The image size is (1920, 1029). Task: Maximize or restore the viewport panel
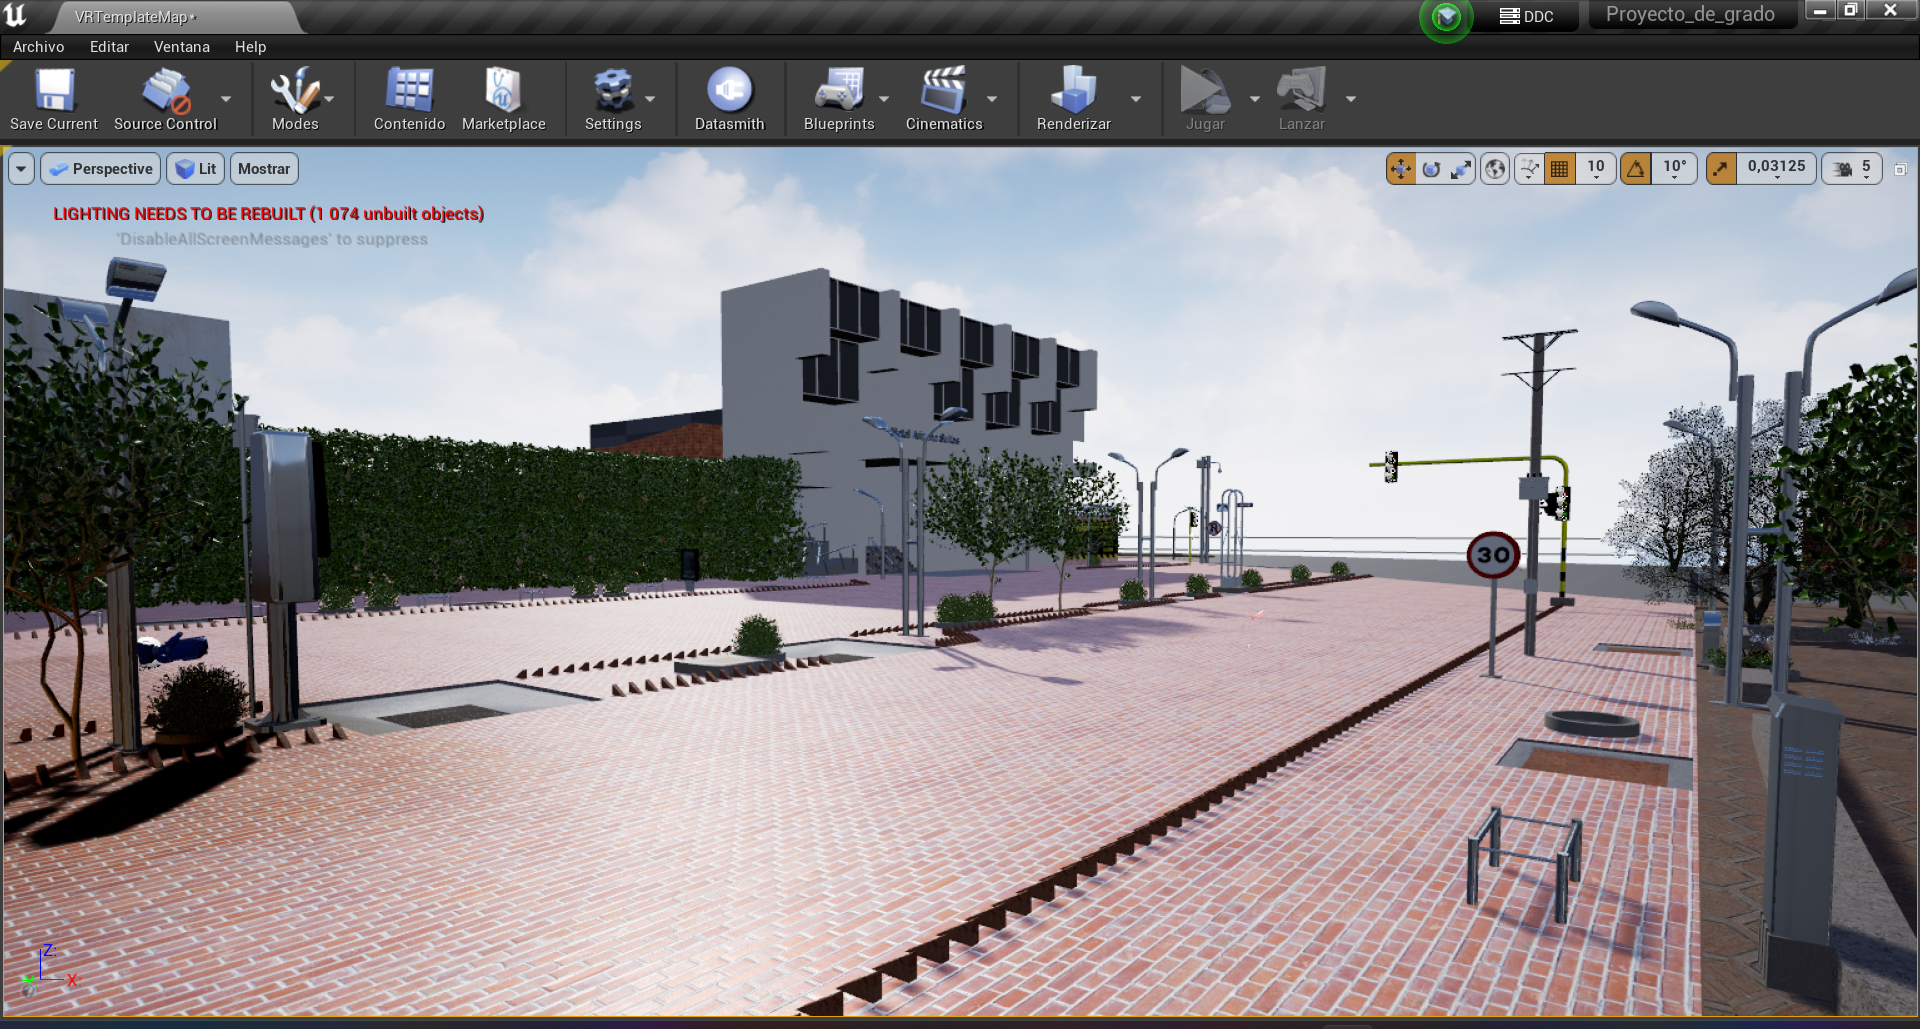[1901, 169]
